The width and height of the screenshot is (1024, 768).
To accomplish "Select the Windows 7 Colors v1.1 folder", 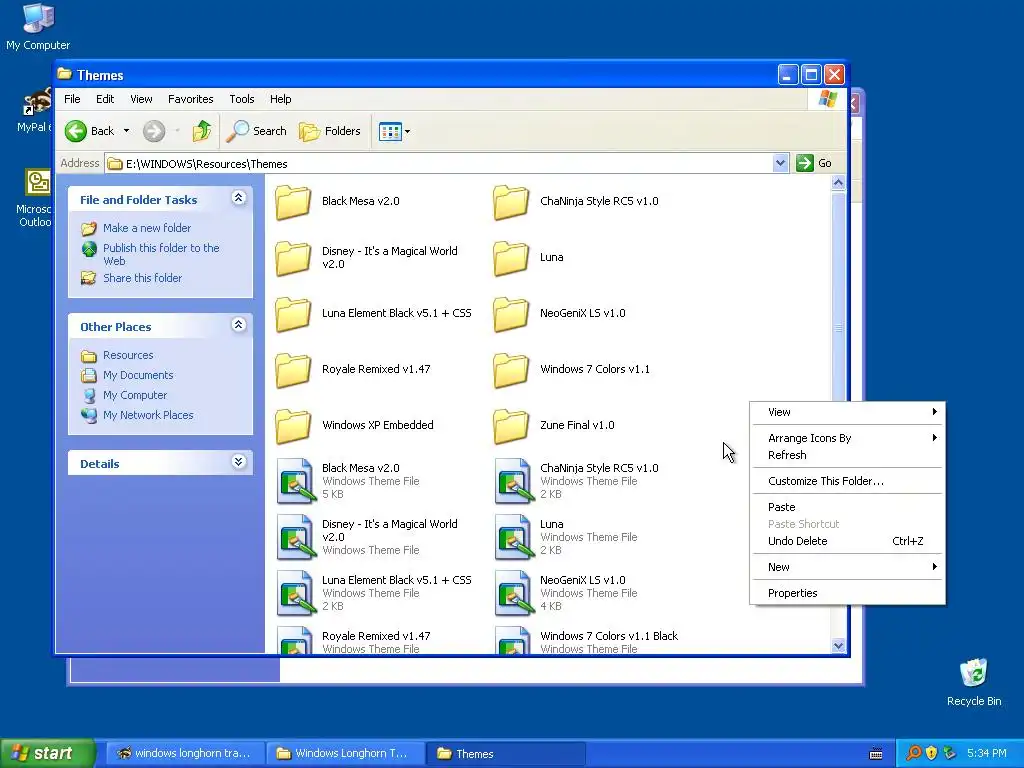I will pos(511,370).
